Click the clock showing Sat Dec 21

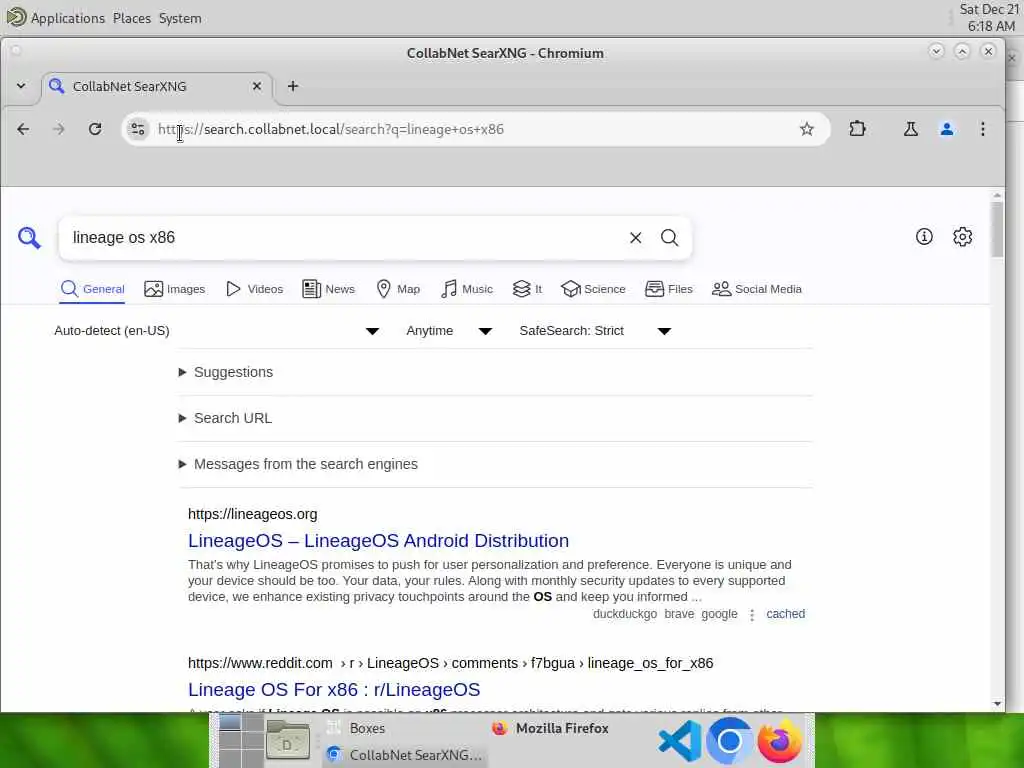[989, 18]
